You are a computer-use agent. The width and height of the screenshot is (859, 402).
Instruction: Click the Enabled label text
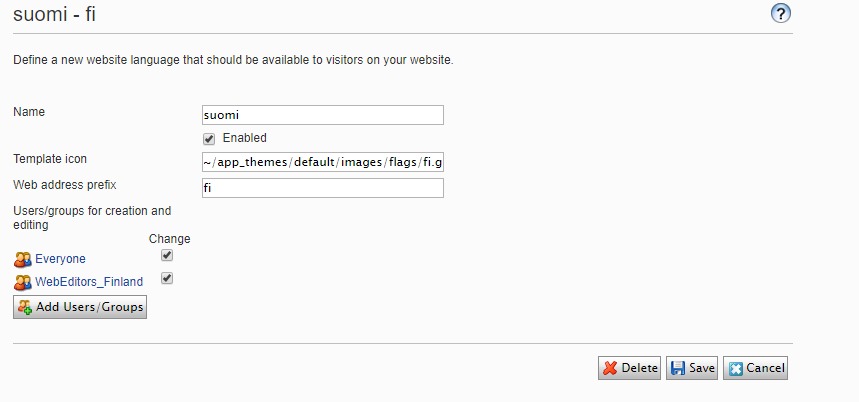[x=244, y=138]
